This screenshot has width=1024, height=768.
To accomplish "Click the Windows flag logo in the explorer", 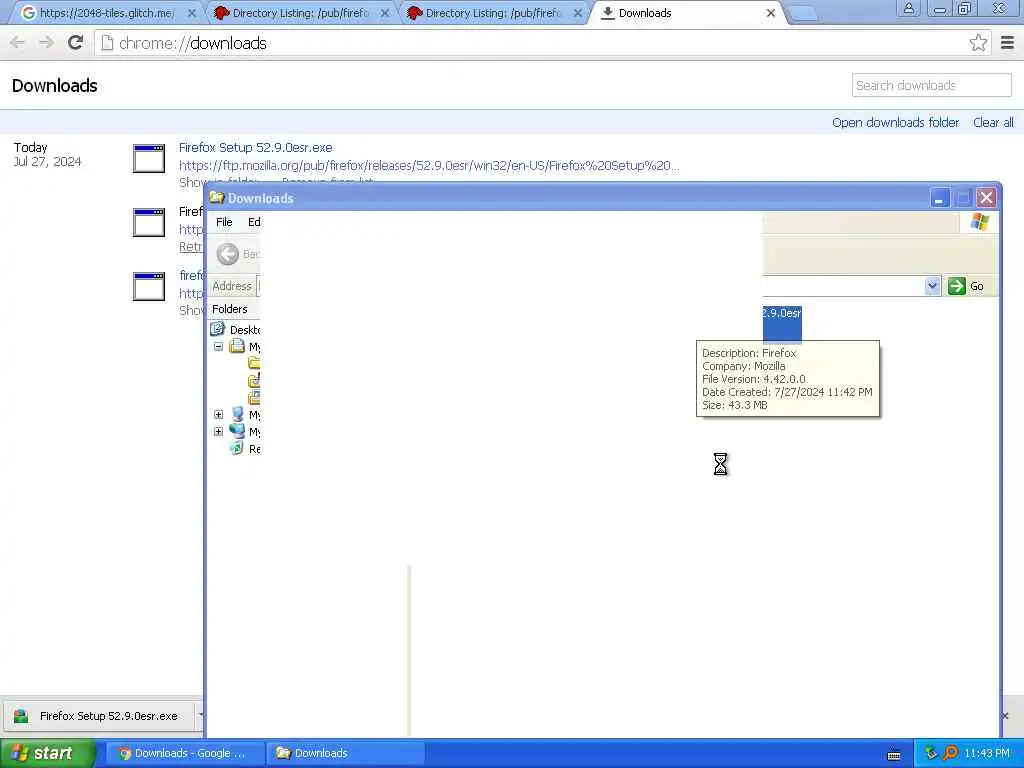I will click(x=979, y=222).
